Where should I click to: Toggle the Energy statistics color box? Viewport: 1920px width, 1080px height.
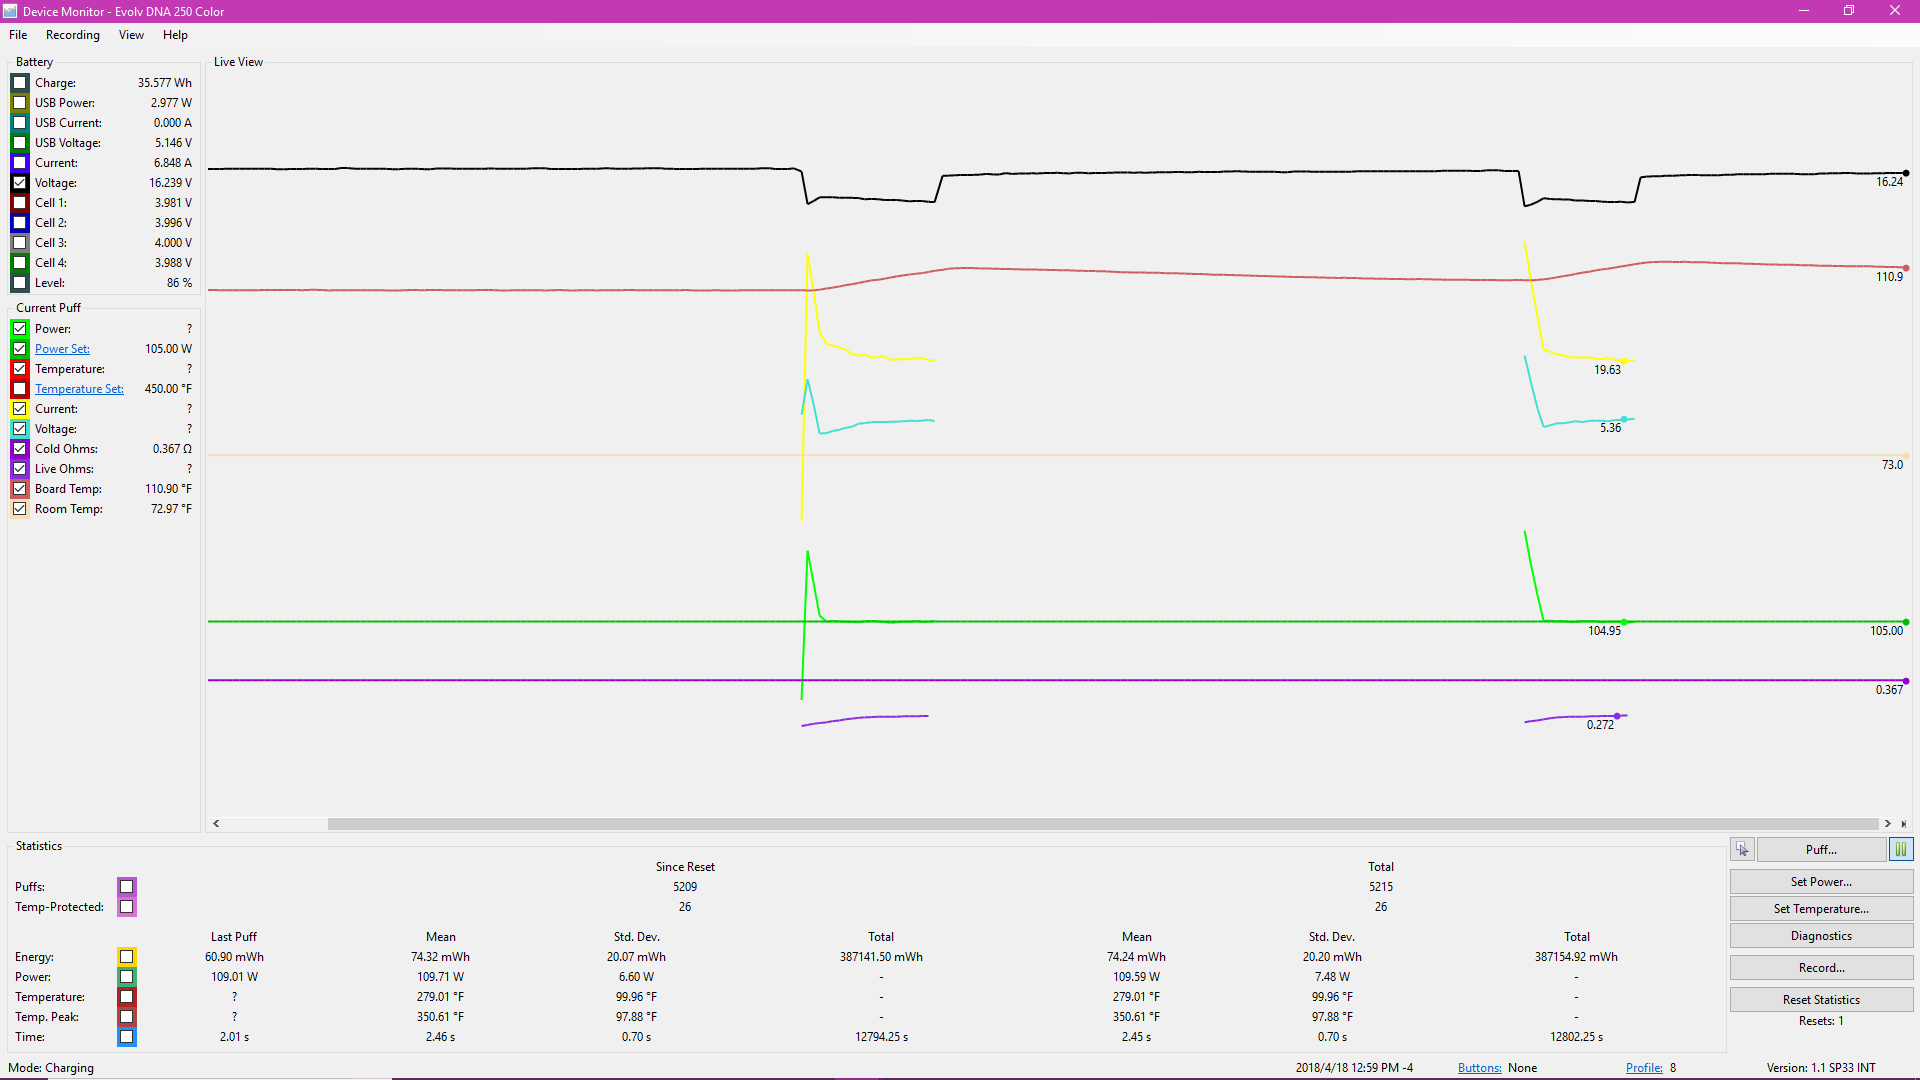(127, 957)
